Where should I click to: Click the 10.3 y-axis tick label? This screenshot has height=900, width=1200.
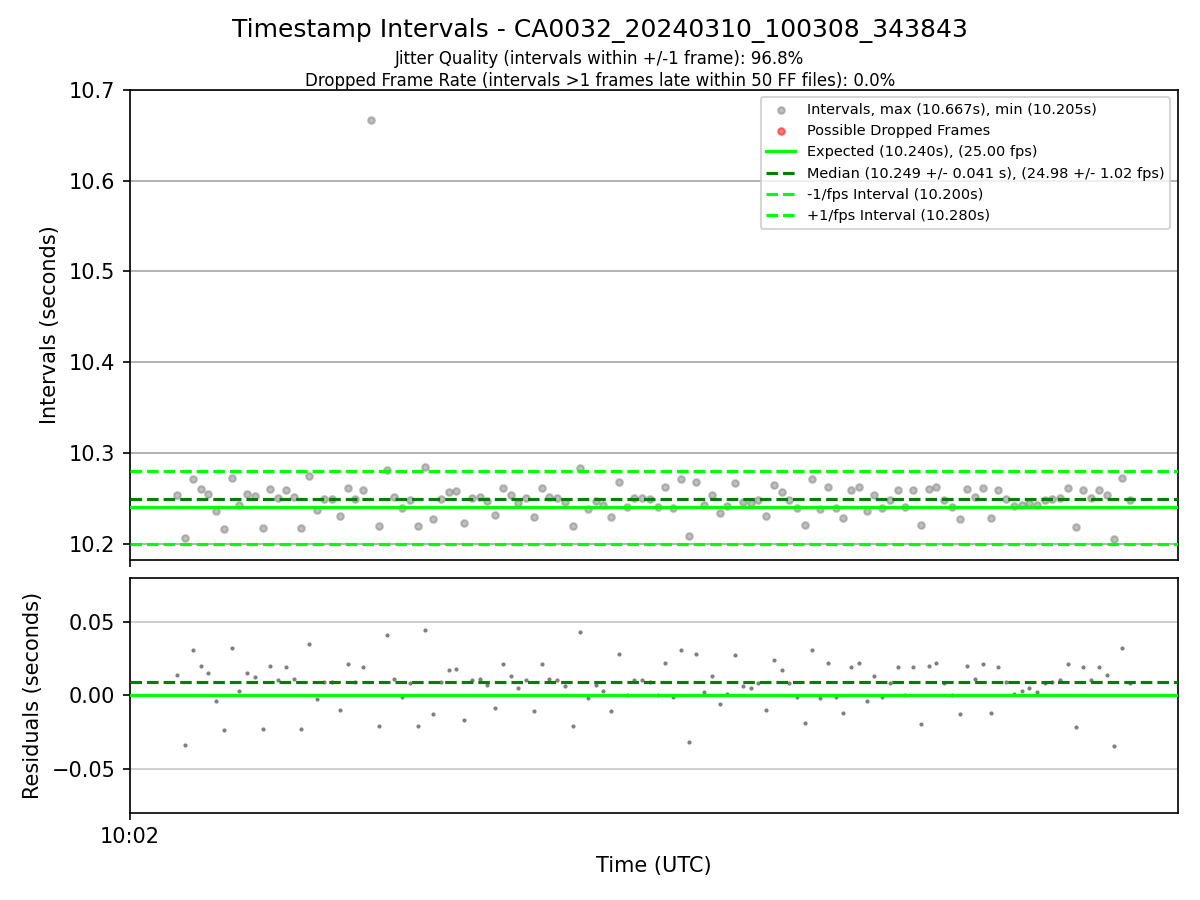93,453
